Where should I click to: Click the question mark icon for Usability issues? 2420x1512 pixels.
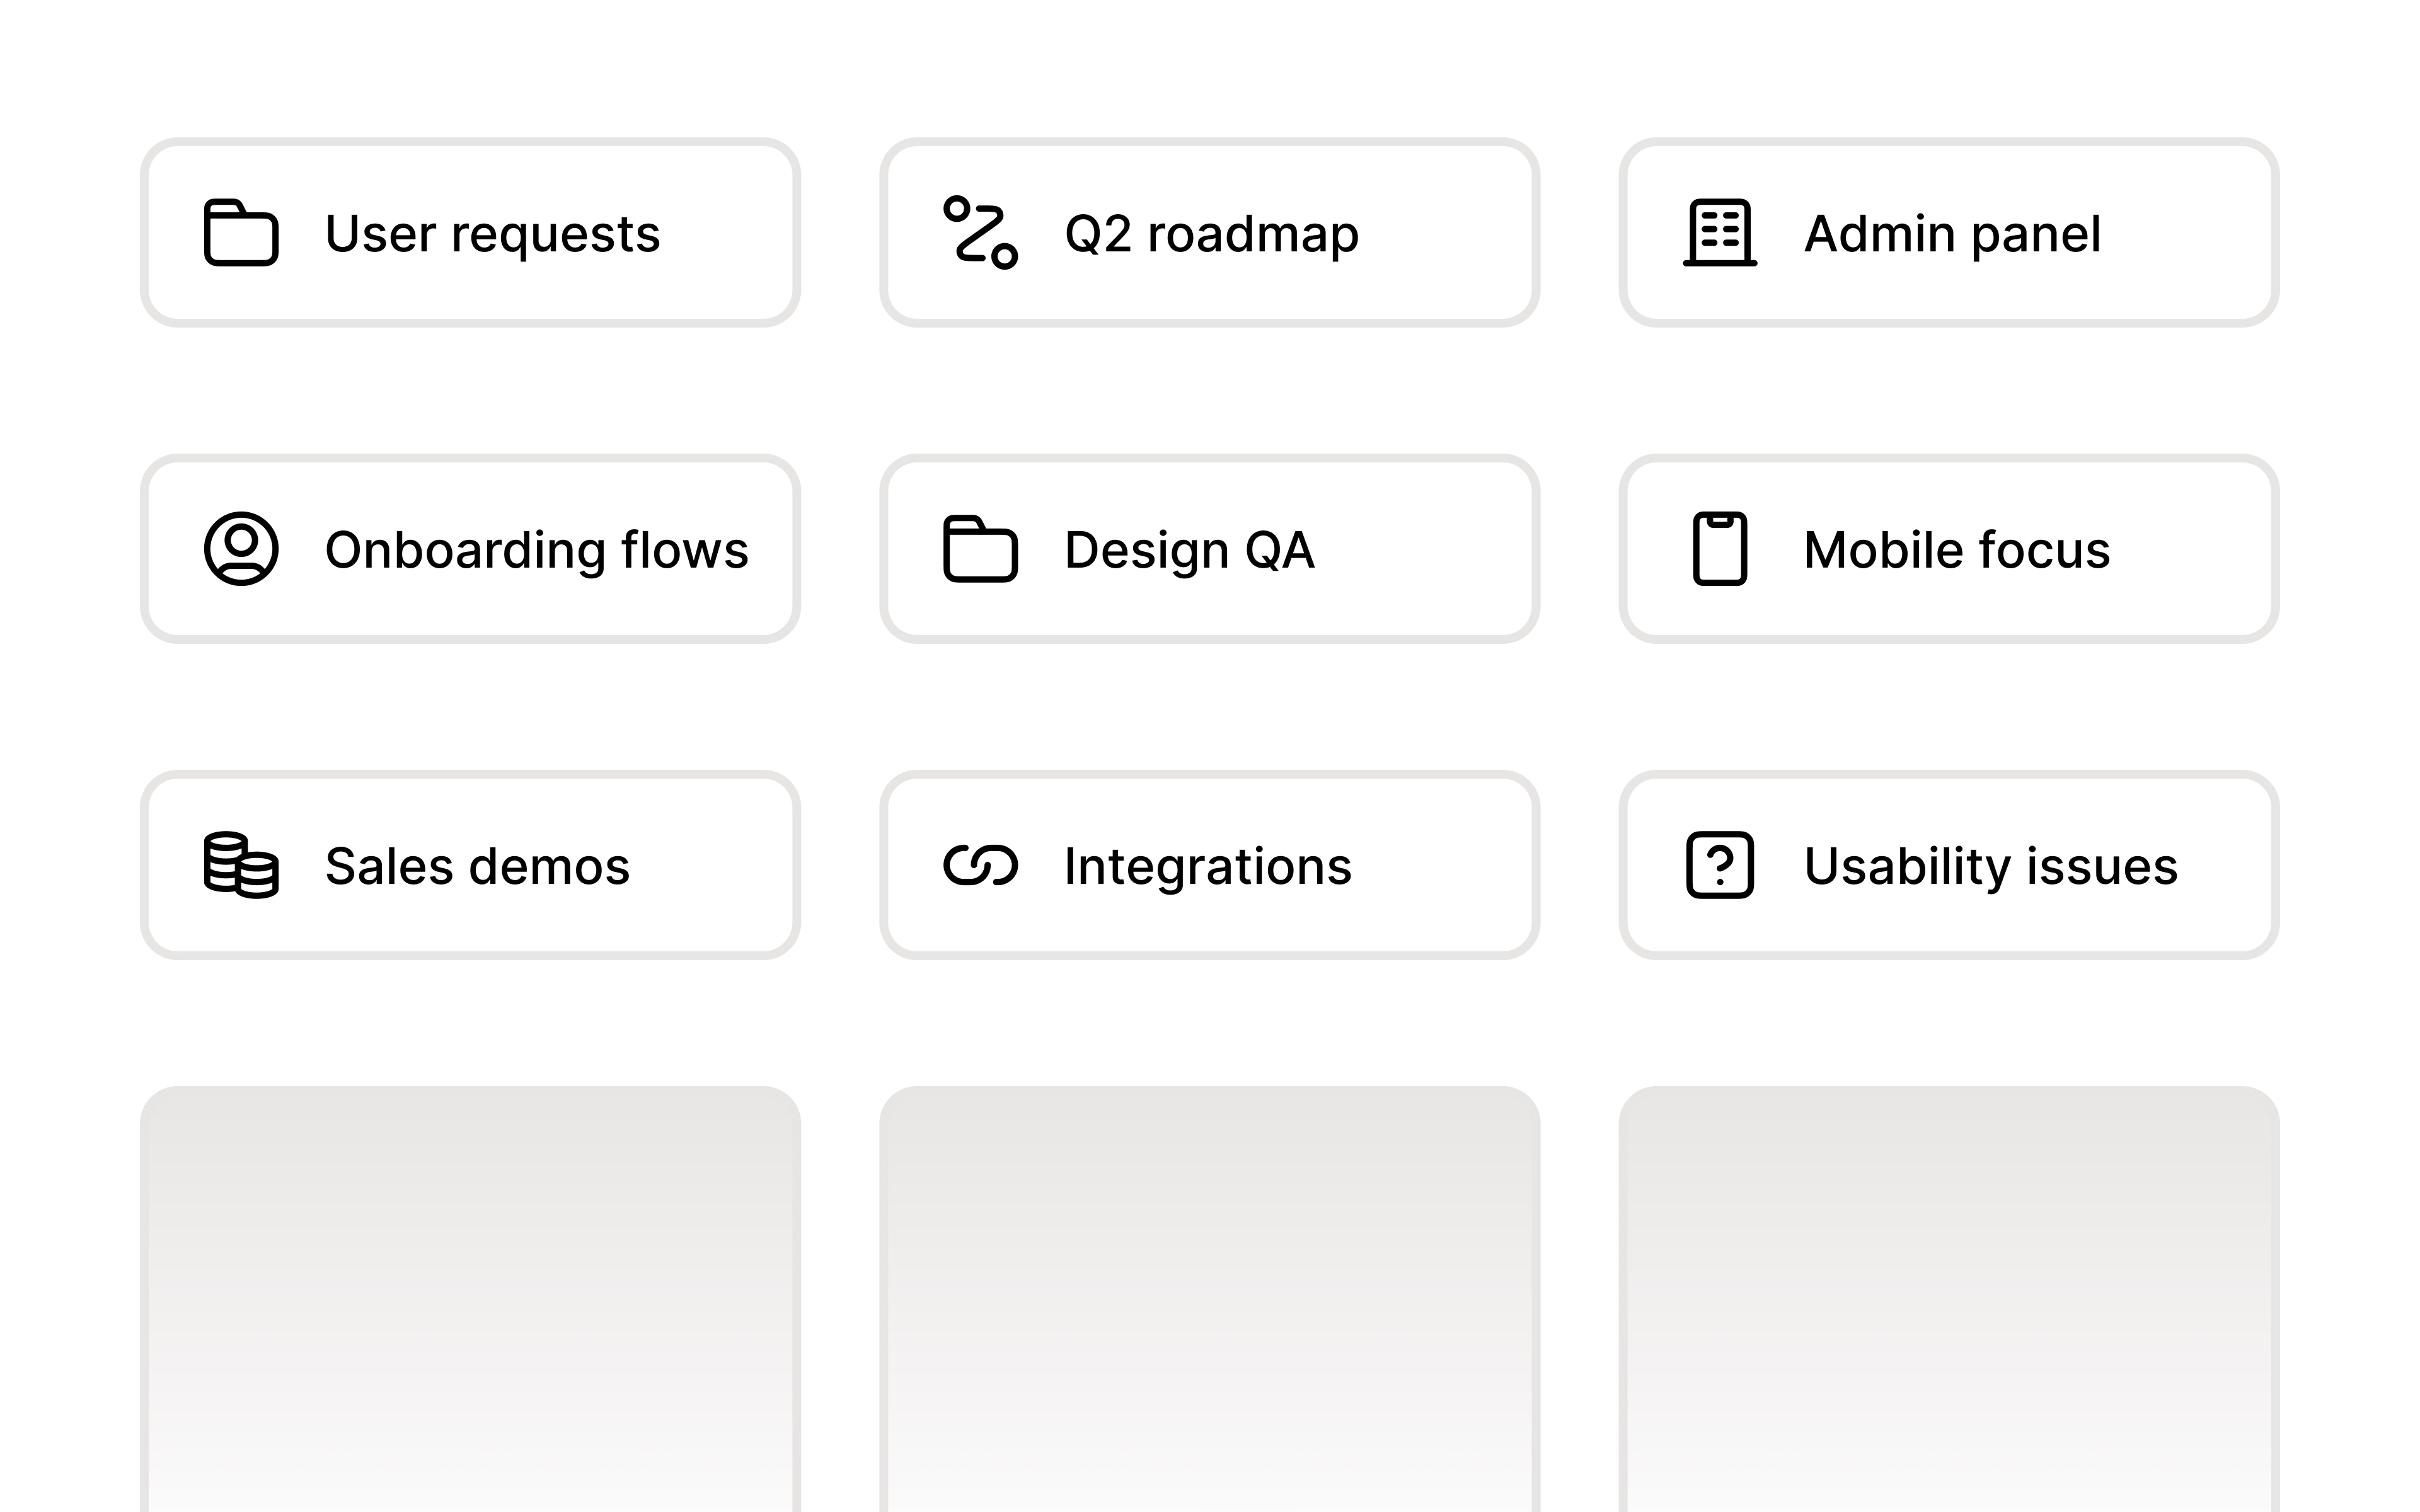(x=1719, y=865)
